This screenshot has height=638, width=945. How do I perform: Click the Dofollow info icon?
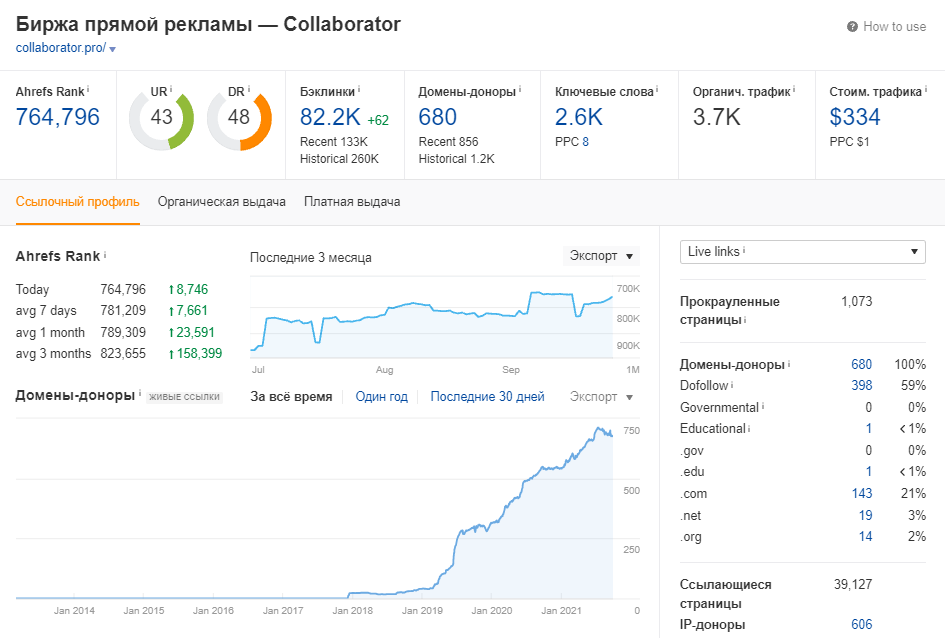pos(731,385)
